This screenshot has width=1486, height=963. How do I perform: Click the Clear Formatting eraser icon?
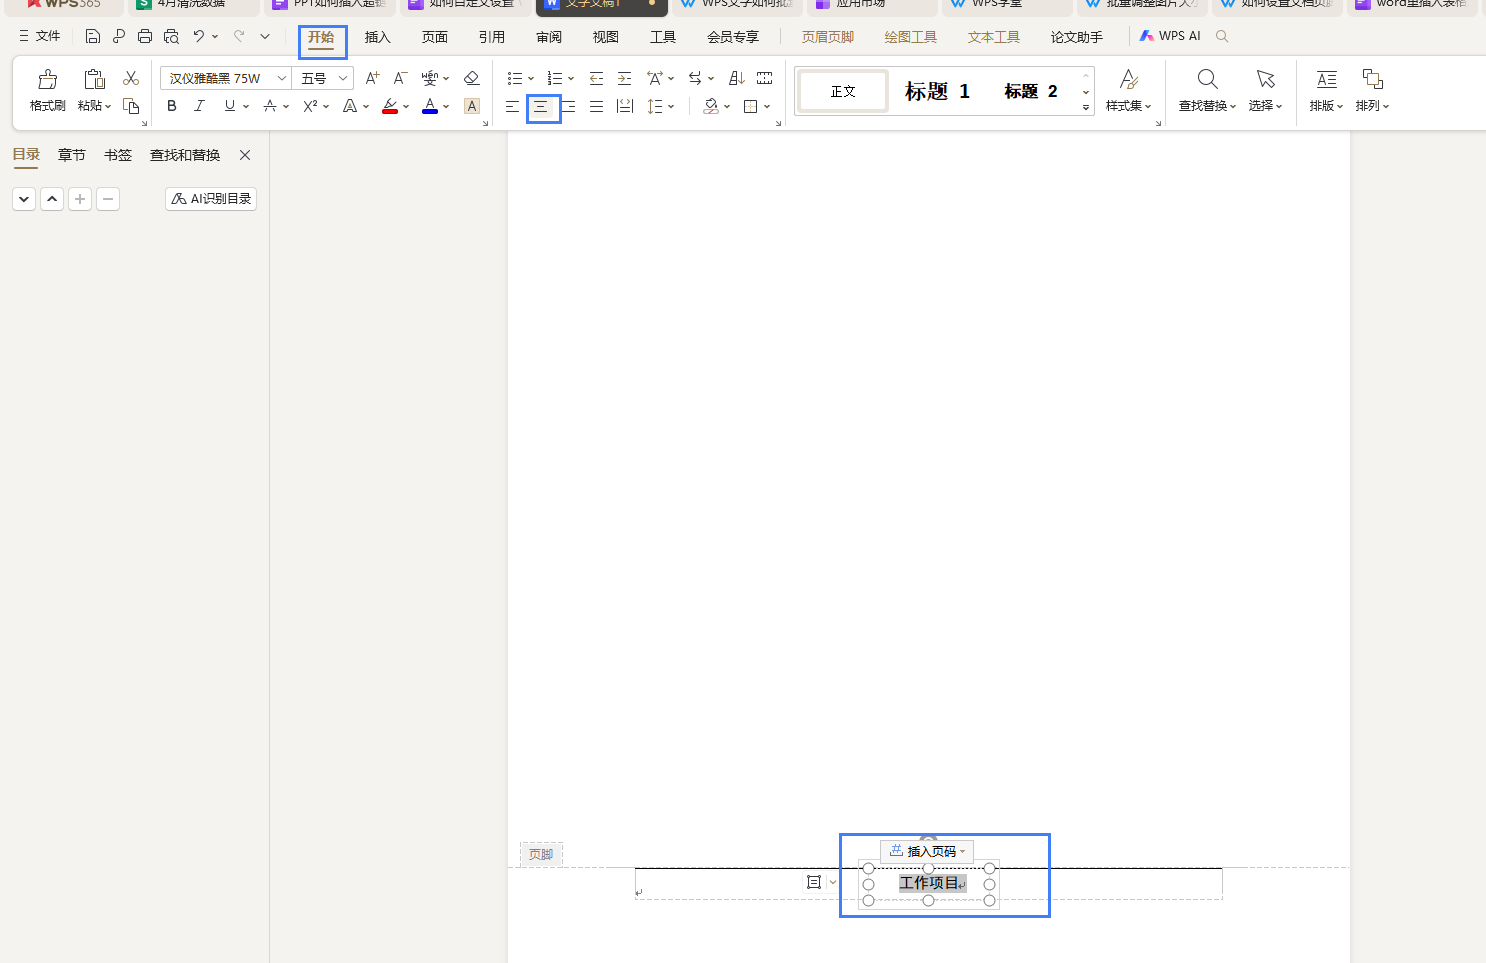click(472, 78)
